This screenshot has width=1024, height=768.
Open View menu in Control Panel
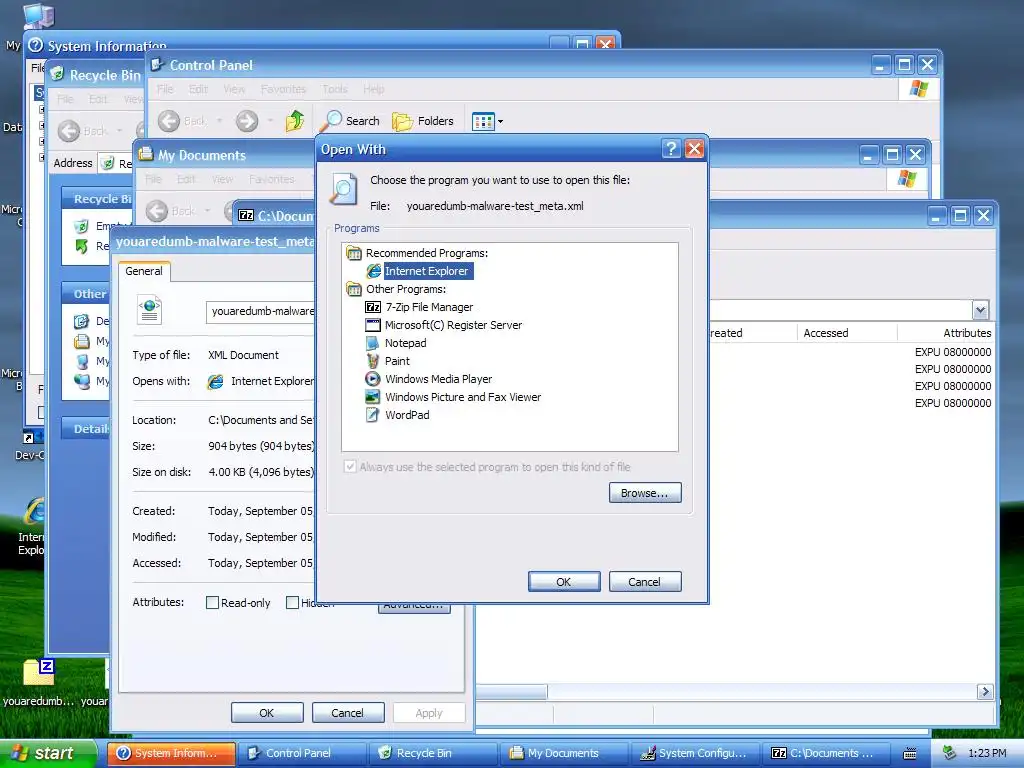[234, 89]
